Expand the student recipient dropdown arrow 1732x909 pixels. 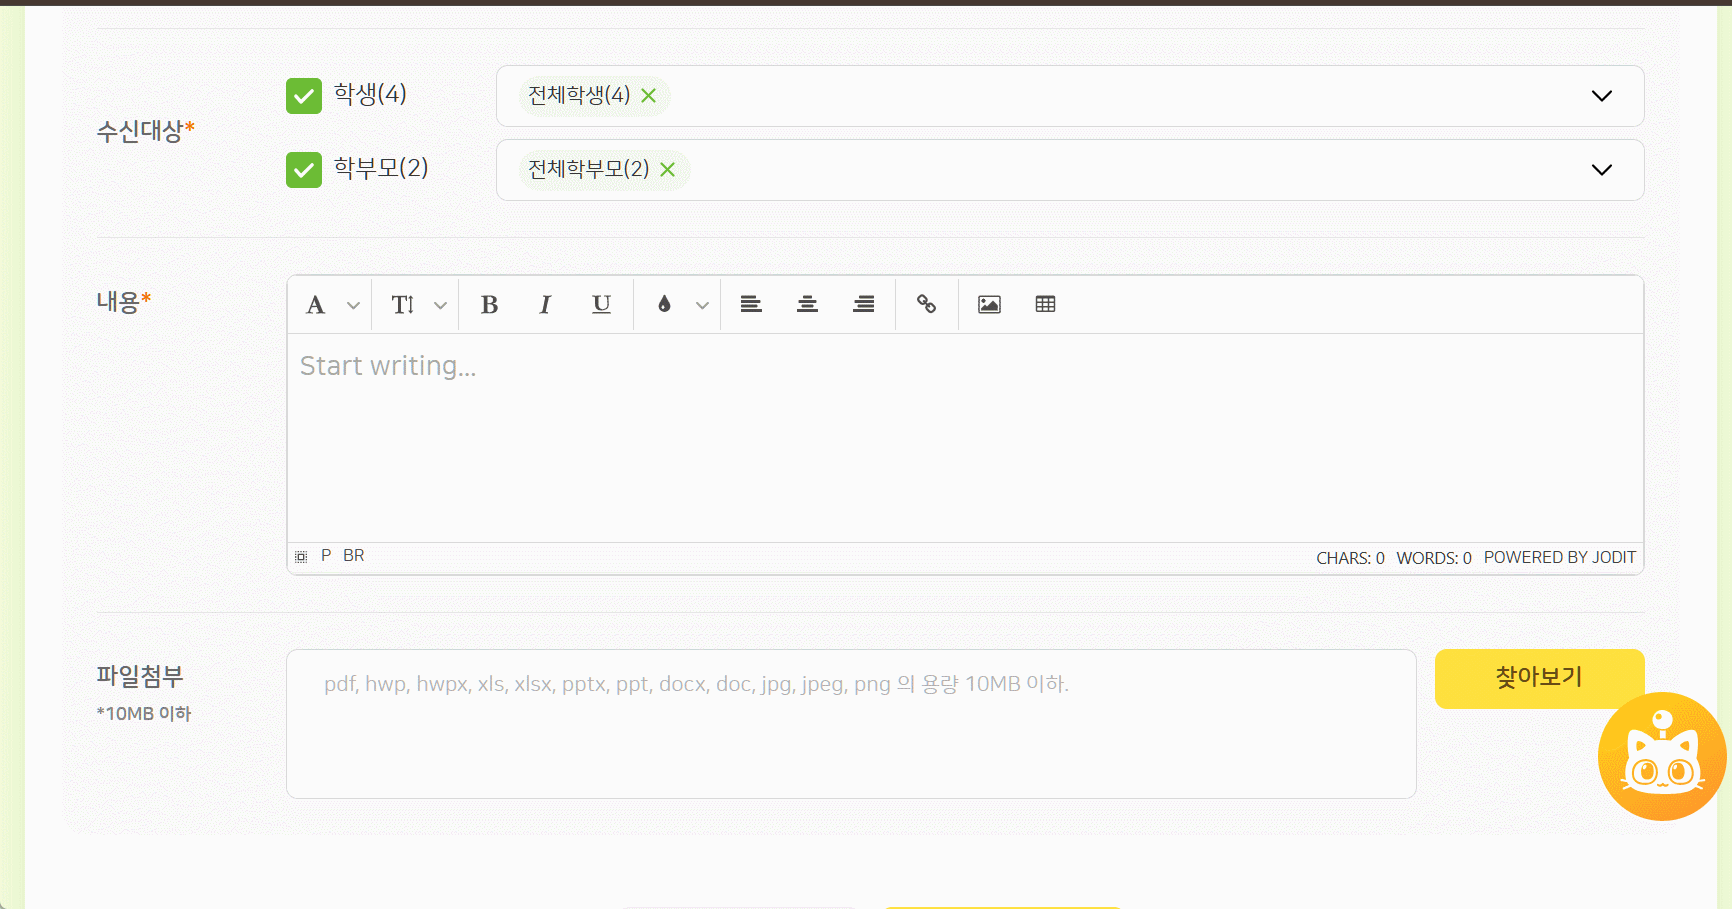coord(1601,96)
